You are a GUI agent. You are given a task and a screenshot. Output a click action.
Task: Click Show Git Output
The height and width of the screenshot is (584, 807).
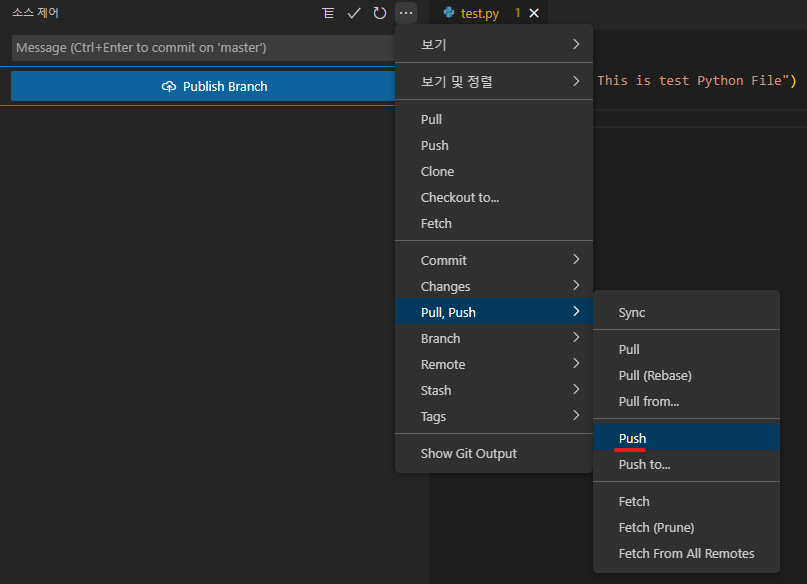[x=494, y=453]
